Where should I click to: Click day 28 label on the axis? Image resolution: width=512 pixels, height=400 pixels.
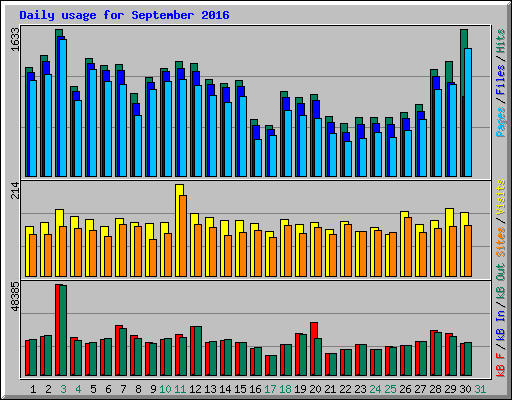point(435,389)
